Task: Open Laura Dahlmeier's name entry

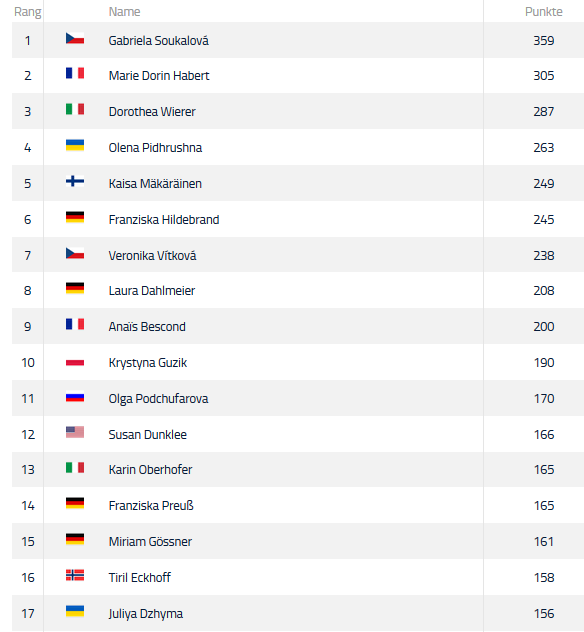Action: [x=152, y=291]
